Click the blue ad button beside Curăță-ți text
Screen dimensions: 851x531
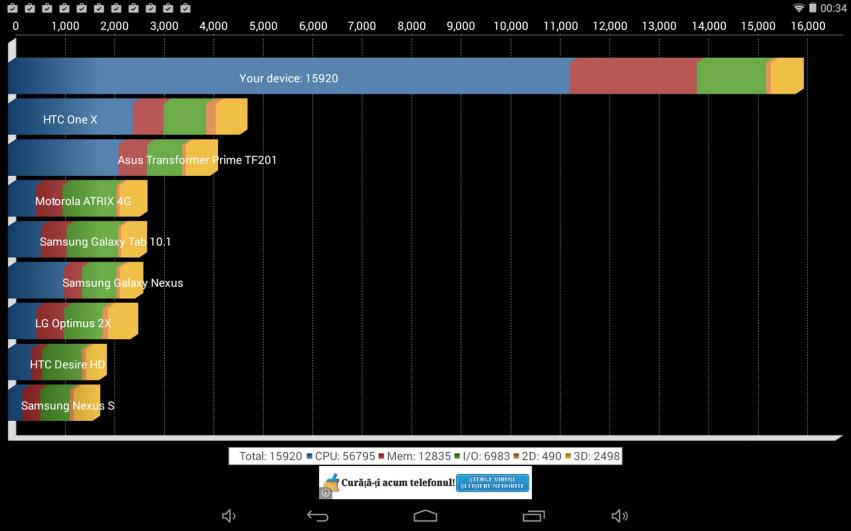point(492,482)
